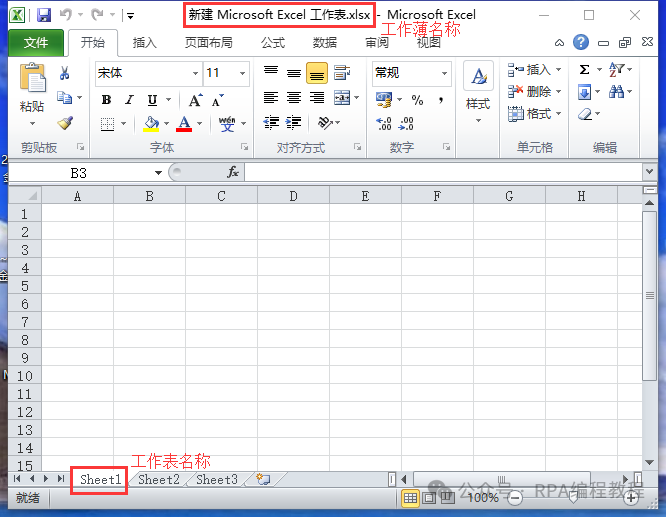
Task: Increase indent icon
Action: pos(293,123)
